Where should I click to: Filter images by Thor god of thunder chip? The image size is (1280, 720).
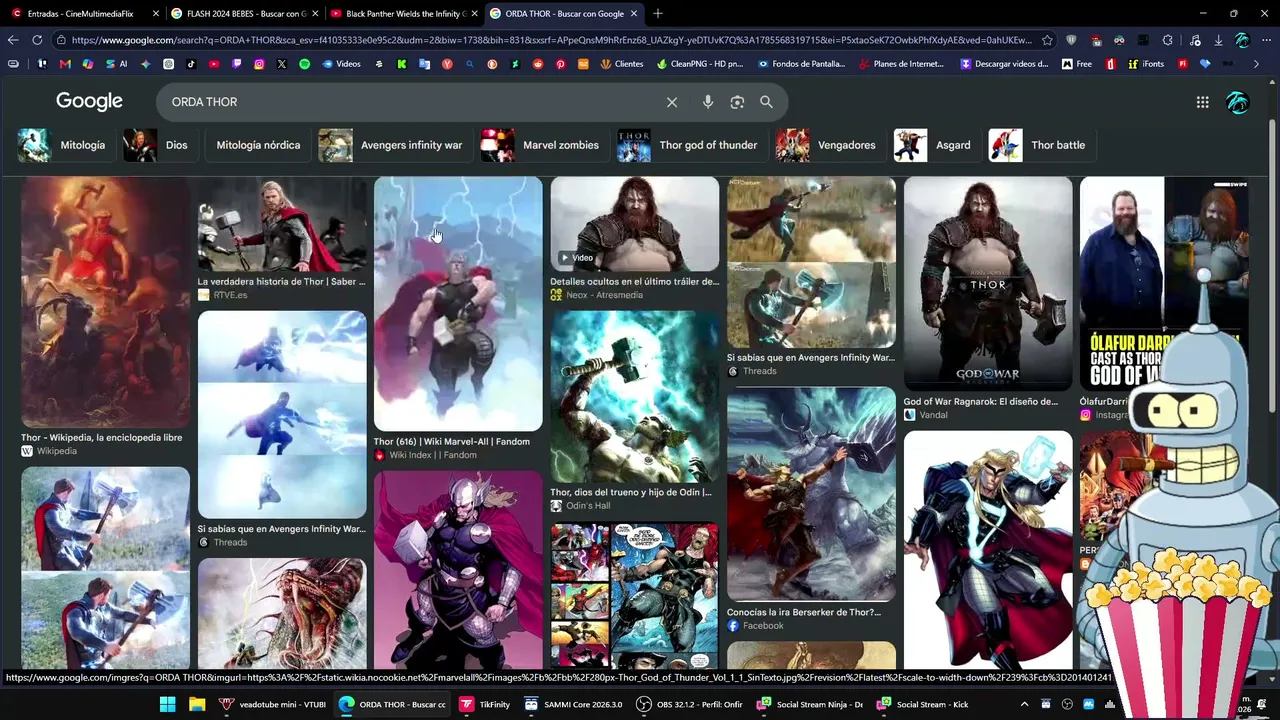(691, 145)
